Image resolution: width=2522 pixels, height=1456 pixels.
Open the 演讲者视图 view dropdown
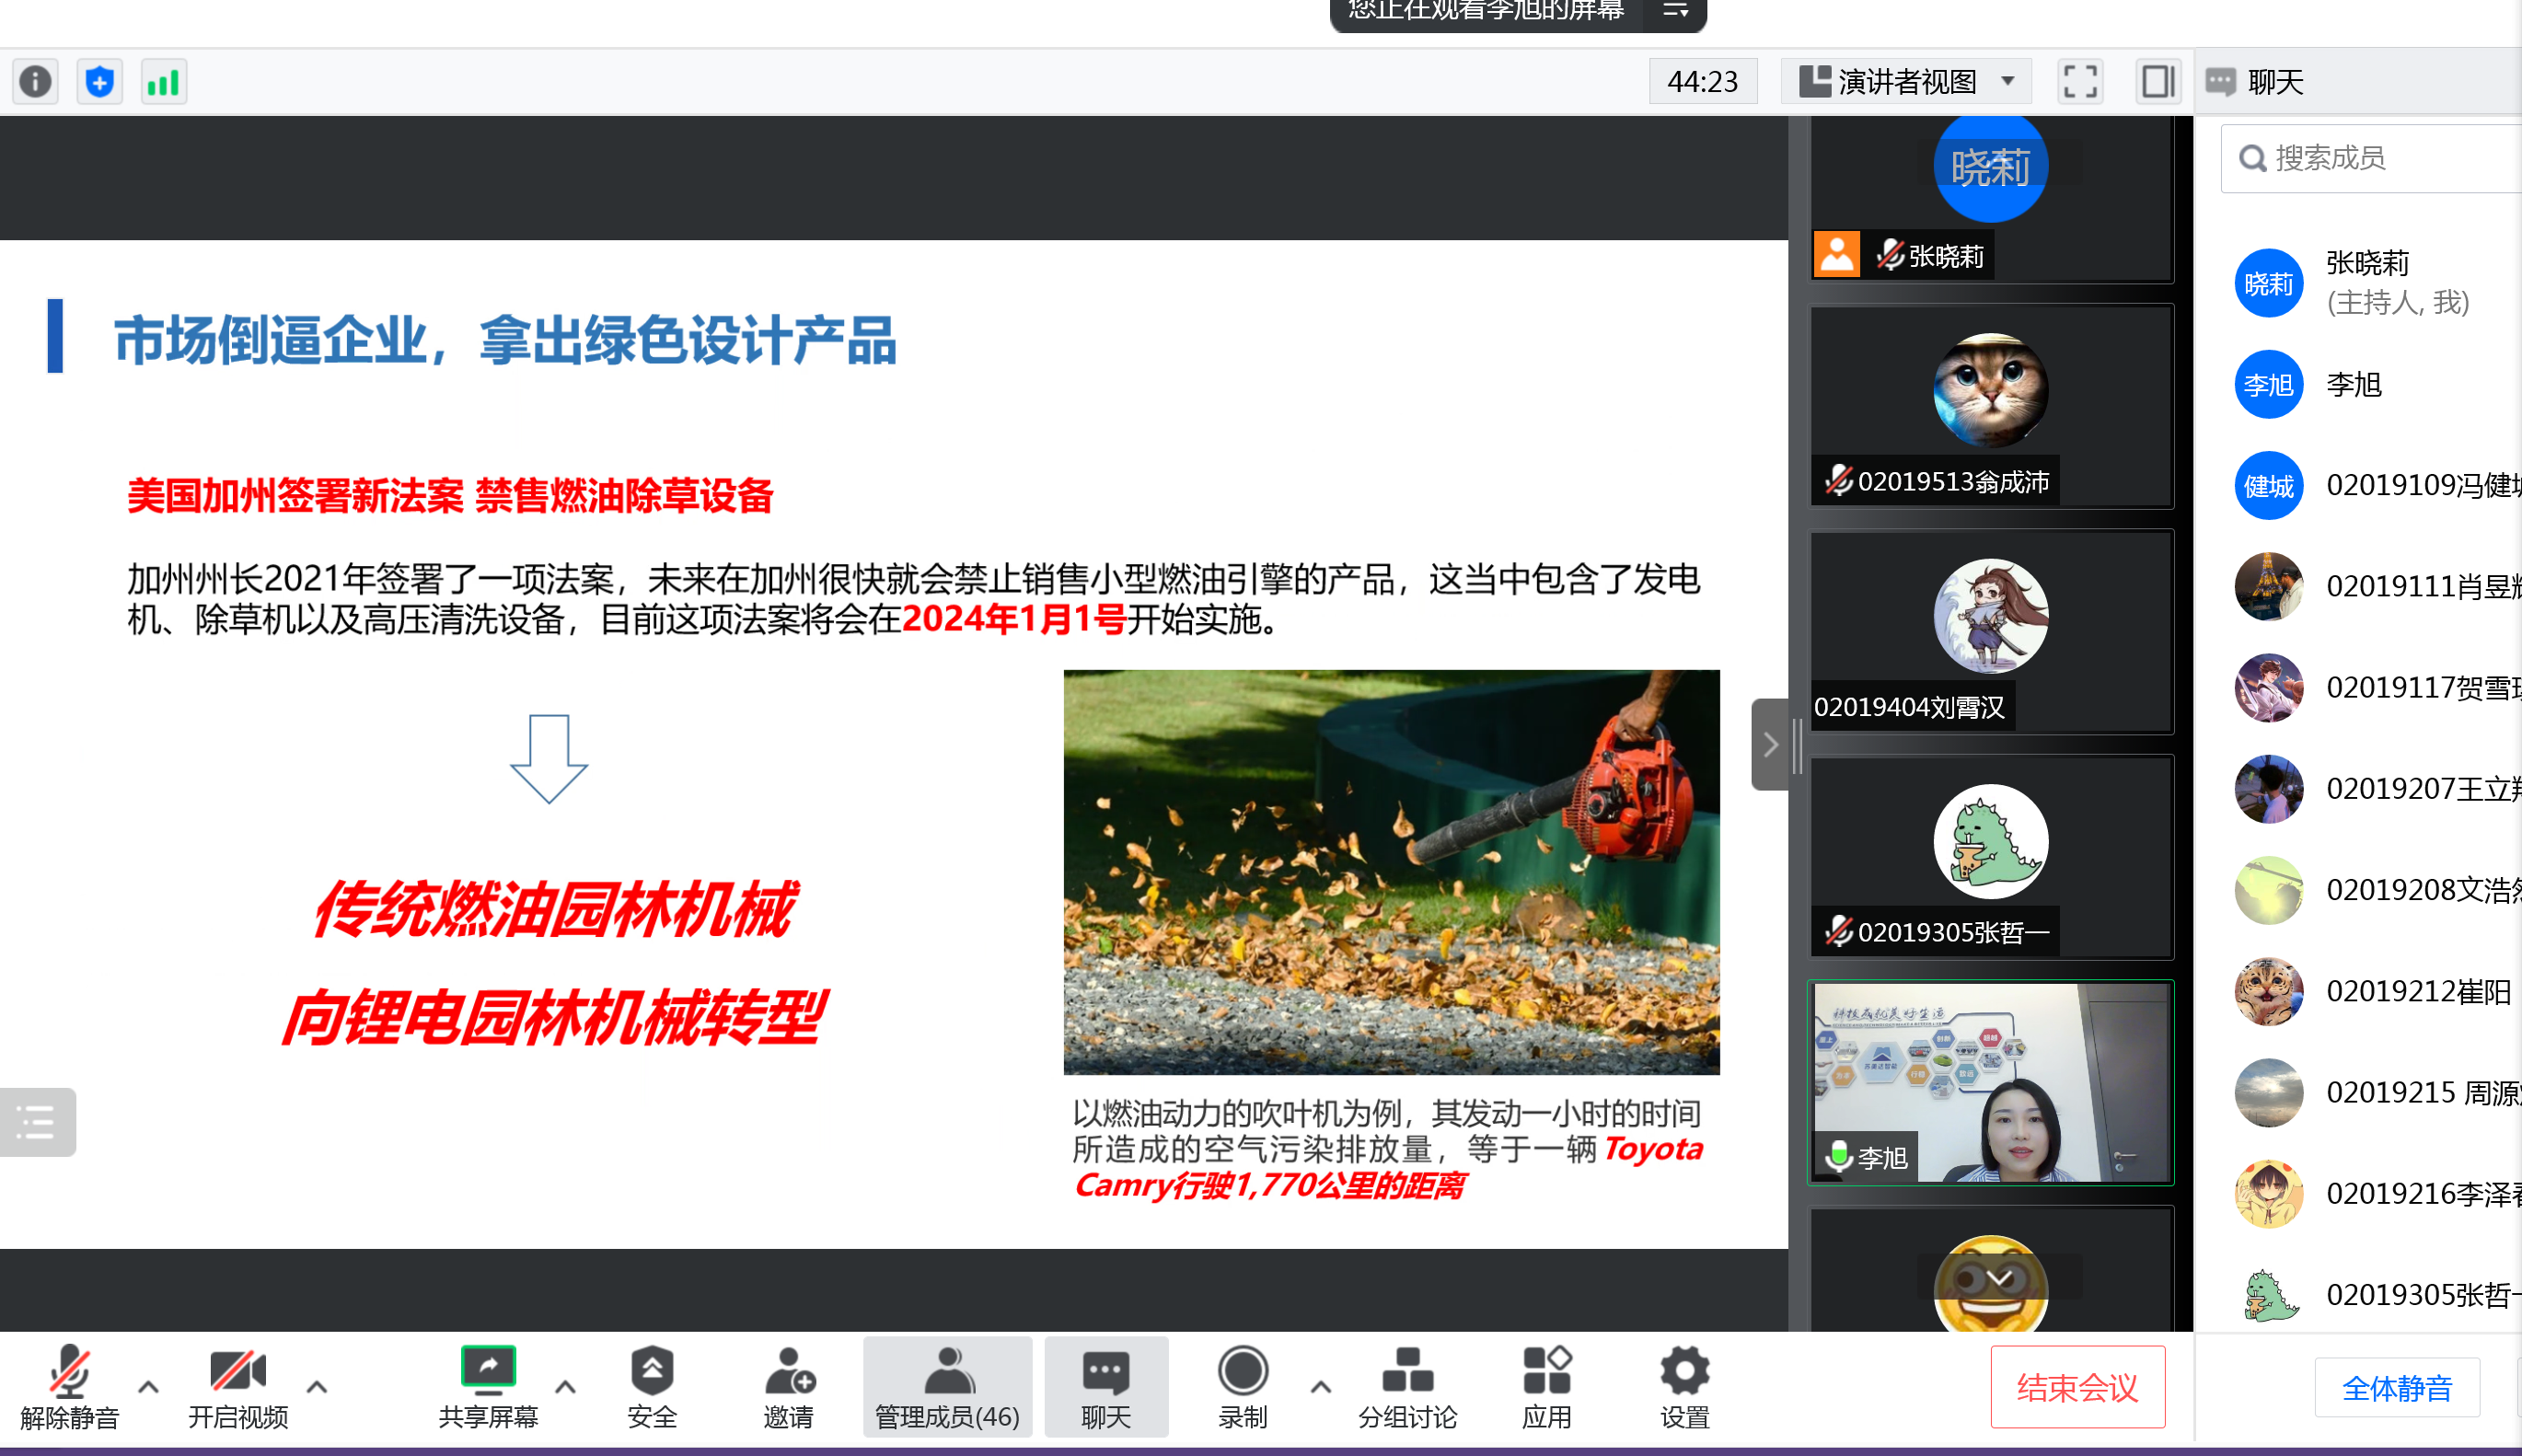[x=1906, y=81]
